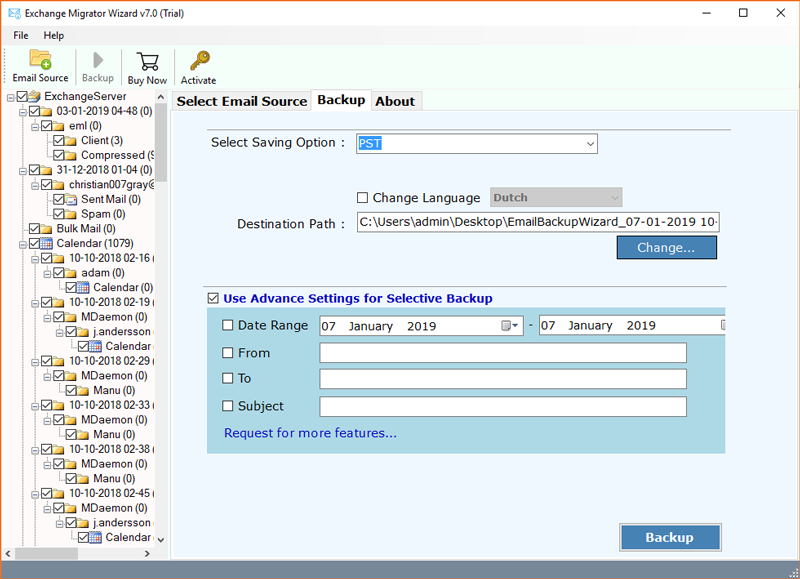Viewport: 800px width, 579px height.
Task: Enable the To filter checkbox
Action: pos(228,378)
